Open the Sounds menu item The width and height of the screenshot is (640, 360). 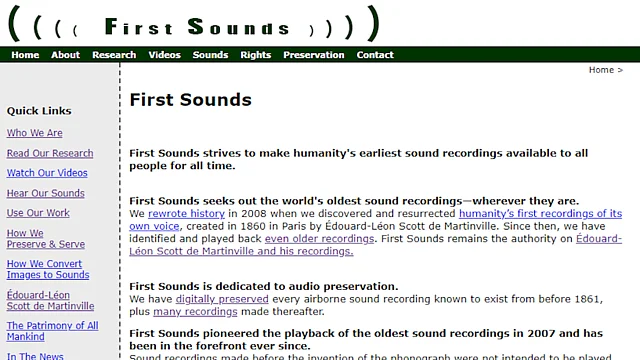(210, 55)
